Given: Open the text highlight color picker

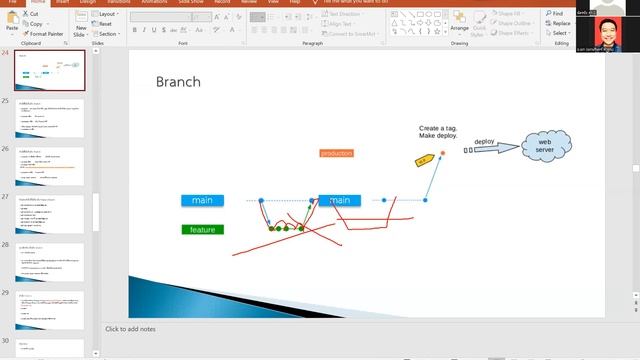Looking at the screenshot, I should pos(217,30).
